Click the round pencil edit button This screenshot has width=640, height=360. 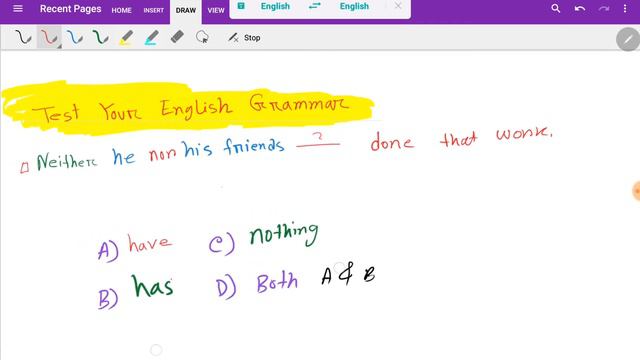[628, 39]
